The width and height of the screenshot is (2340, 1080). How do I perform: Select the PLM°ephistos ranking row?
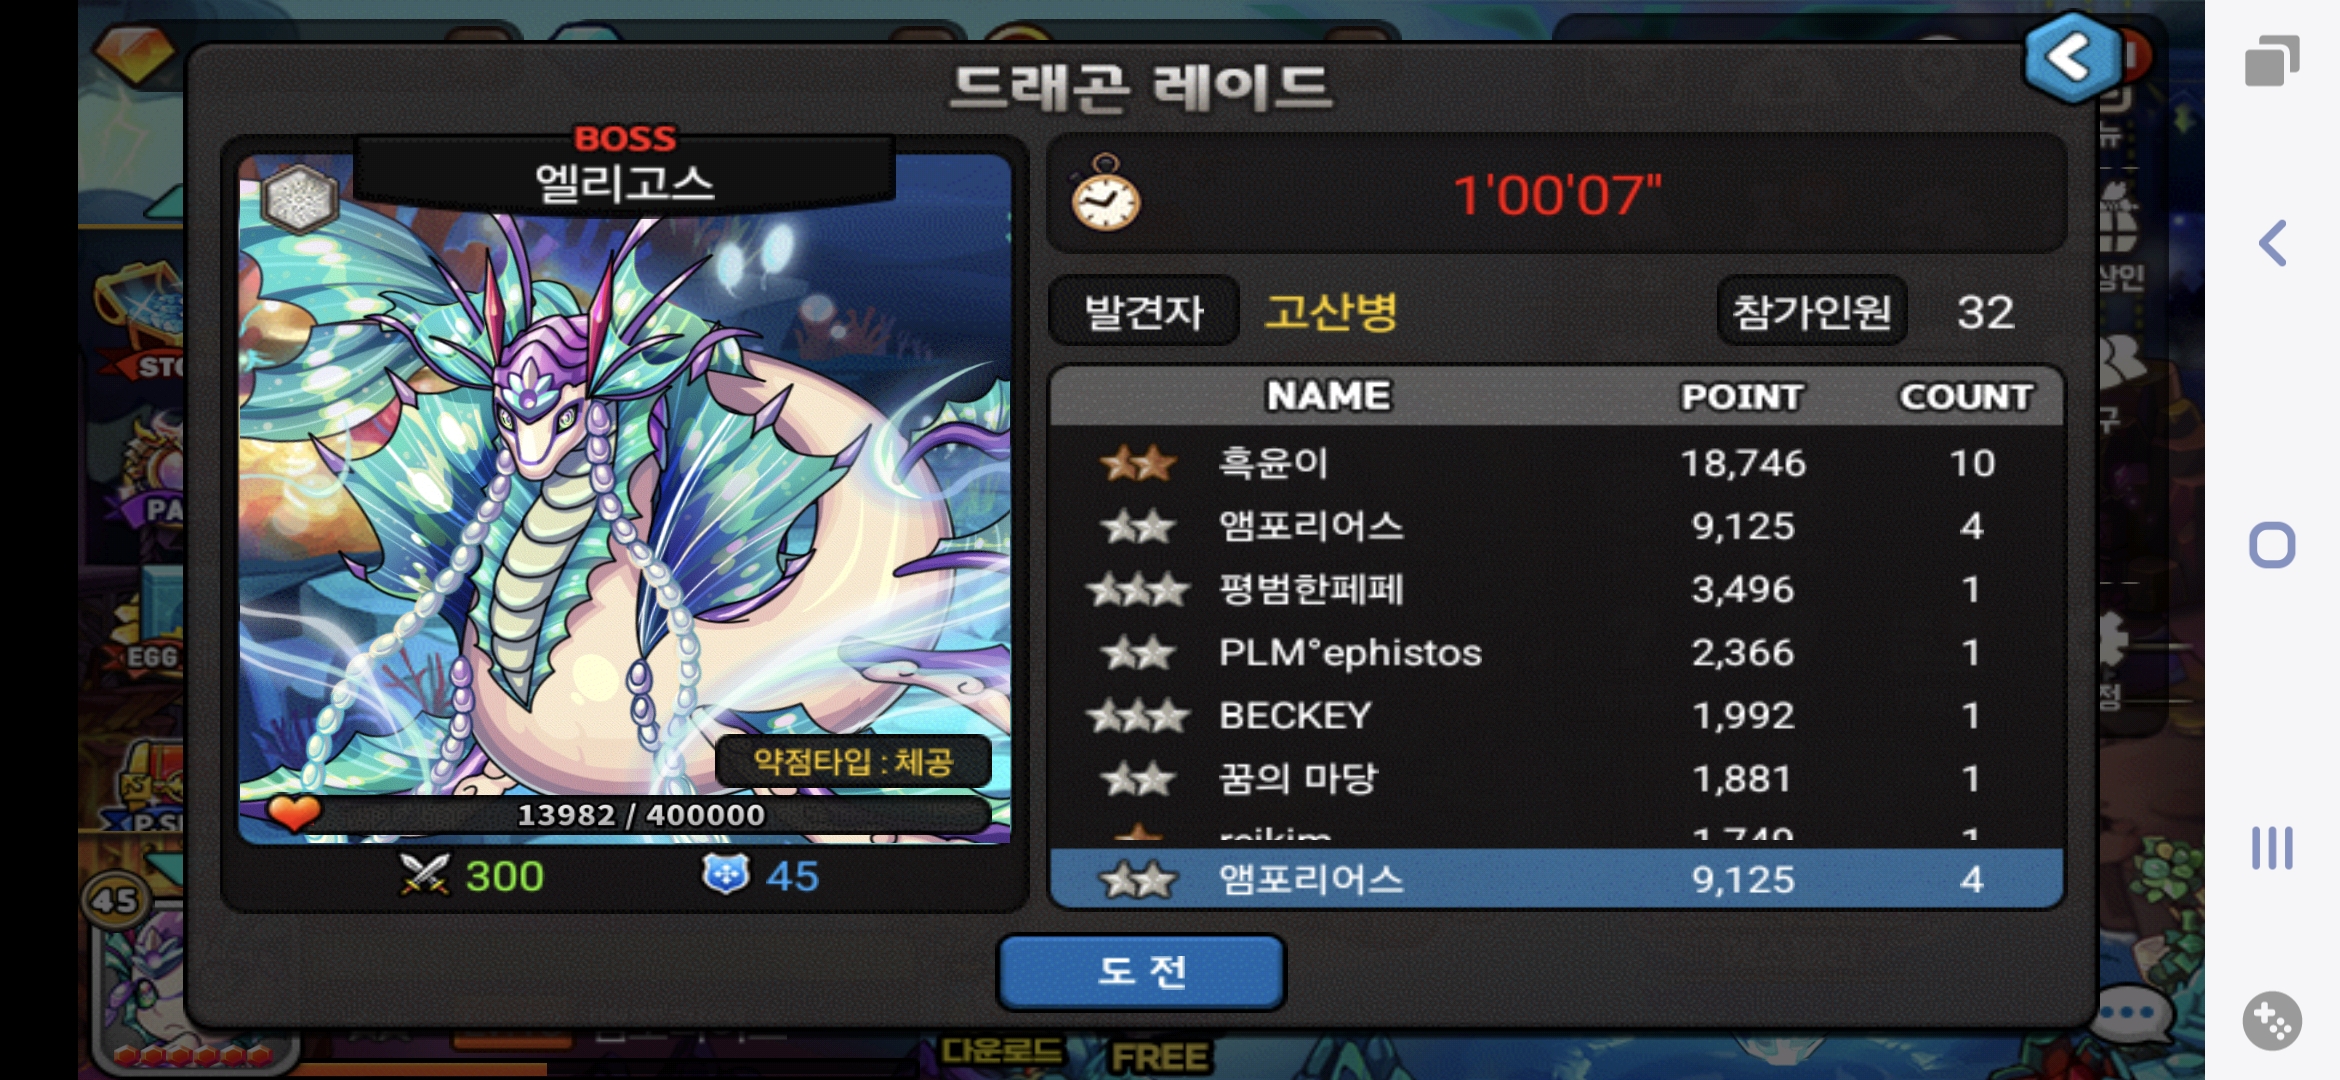click(x=1556, y=652)
